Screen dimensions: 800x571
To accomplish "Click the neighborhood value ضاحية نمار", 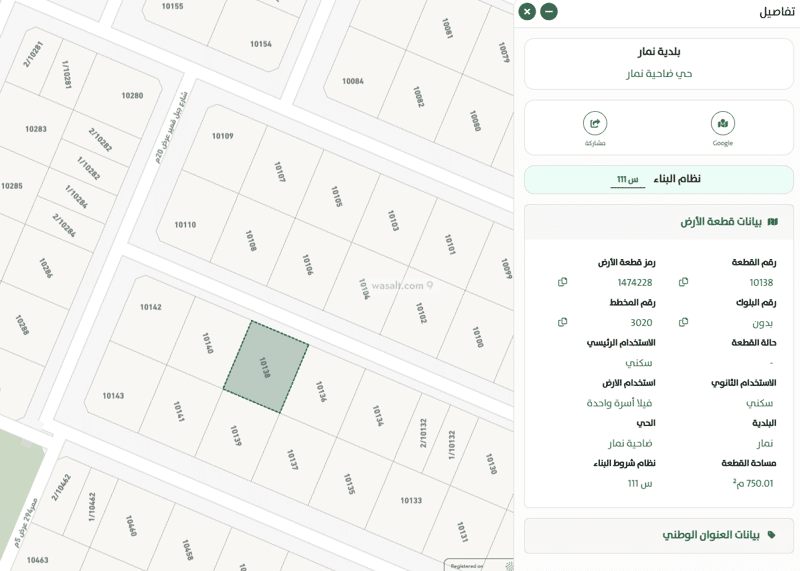I will 630,443.
